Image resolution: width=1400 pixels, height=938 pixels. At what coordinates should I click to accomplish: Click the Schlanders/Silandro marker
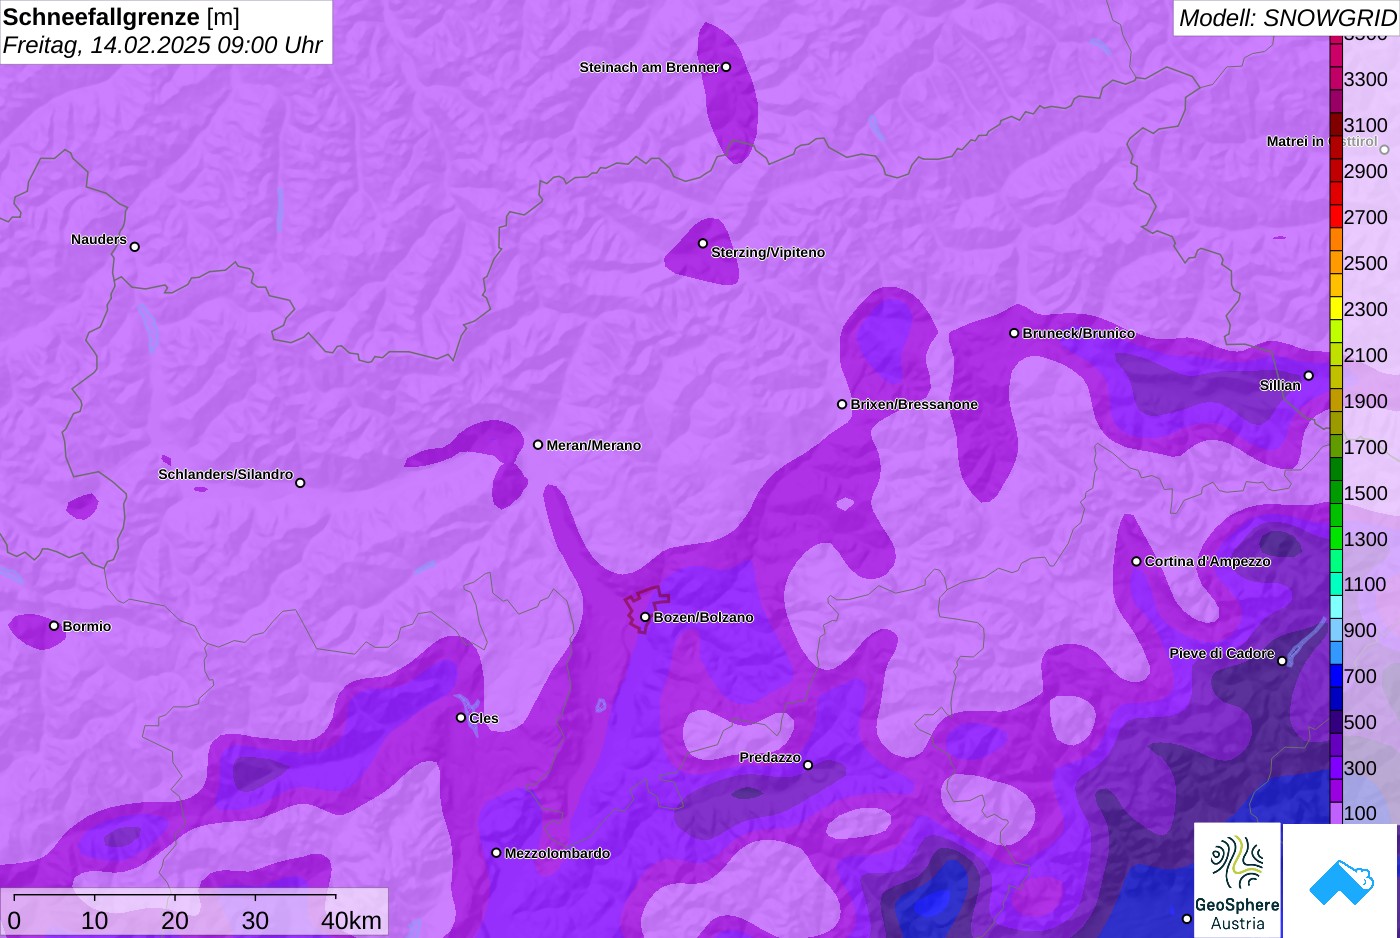click(x=300, y=483)
